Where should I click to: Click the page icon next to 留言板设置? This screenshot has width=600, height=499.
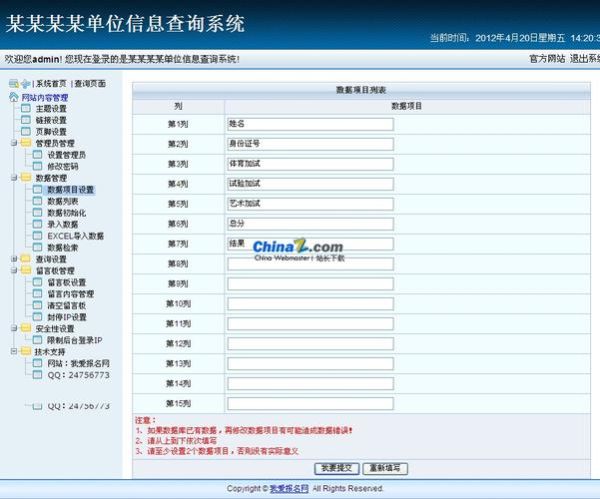(x=38, y=282)
